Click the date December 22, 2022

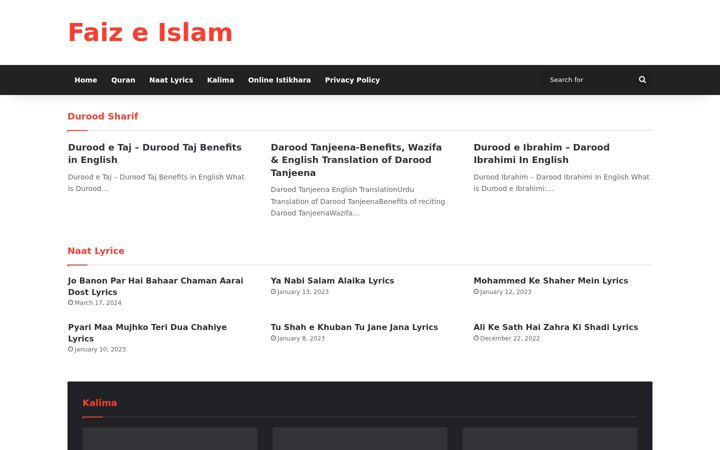click(510, 338)
